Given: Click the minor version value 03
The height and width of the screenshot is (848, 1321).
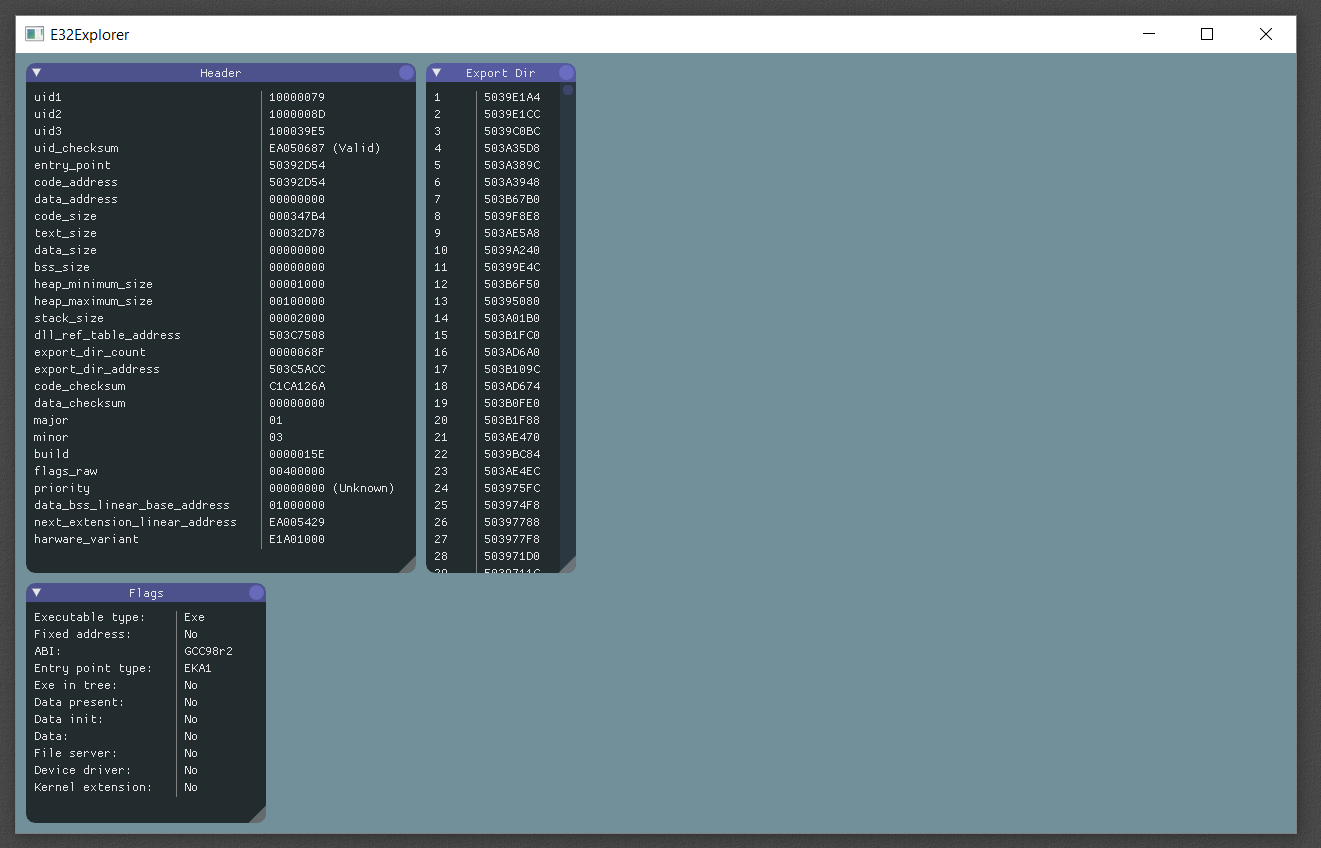Looking at the screenshot, I should coord(276,437).
